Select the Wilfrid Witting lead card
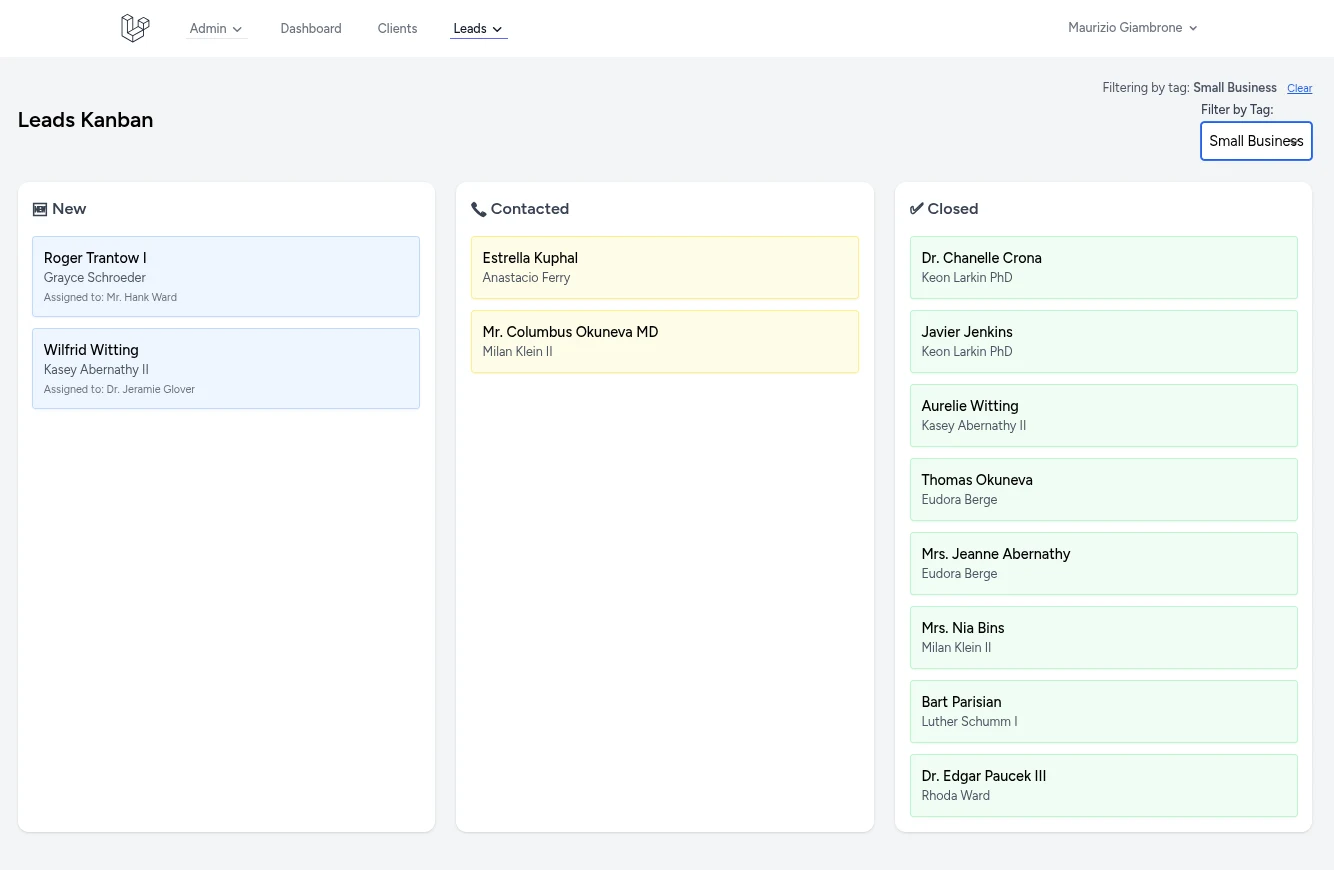 tap(226, 368)
